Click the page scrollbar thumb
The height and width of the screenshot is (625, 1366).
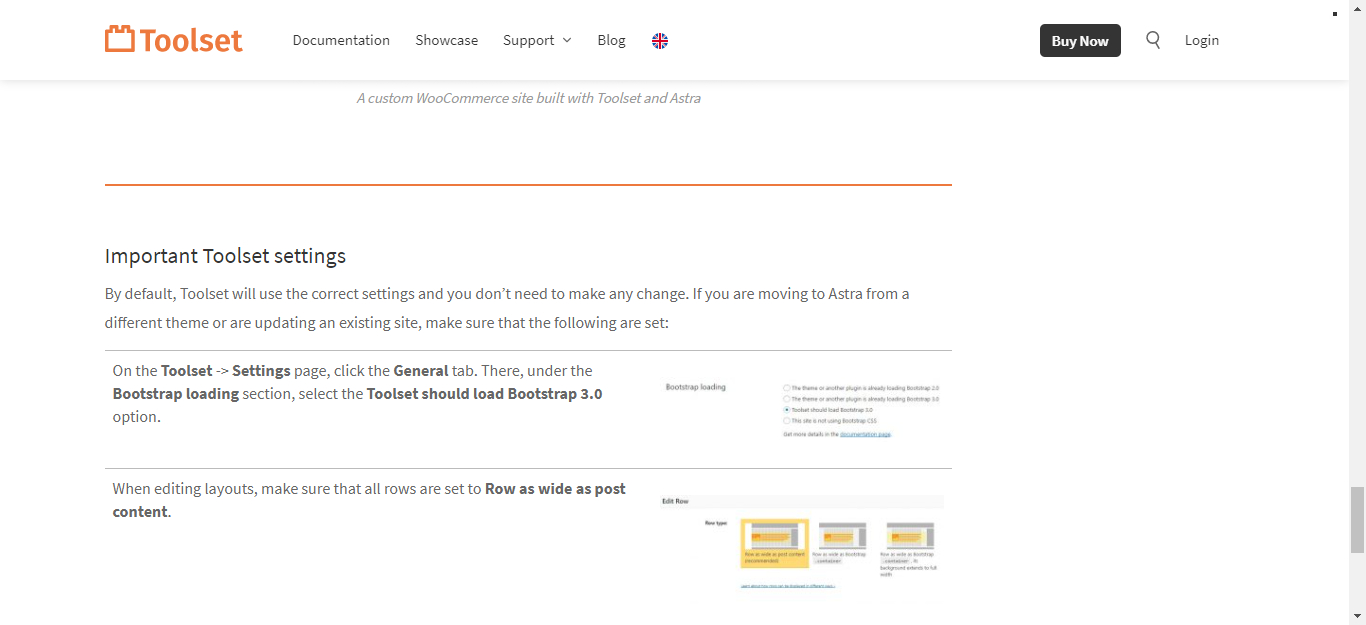tap(1357, 520)
